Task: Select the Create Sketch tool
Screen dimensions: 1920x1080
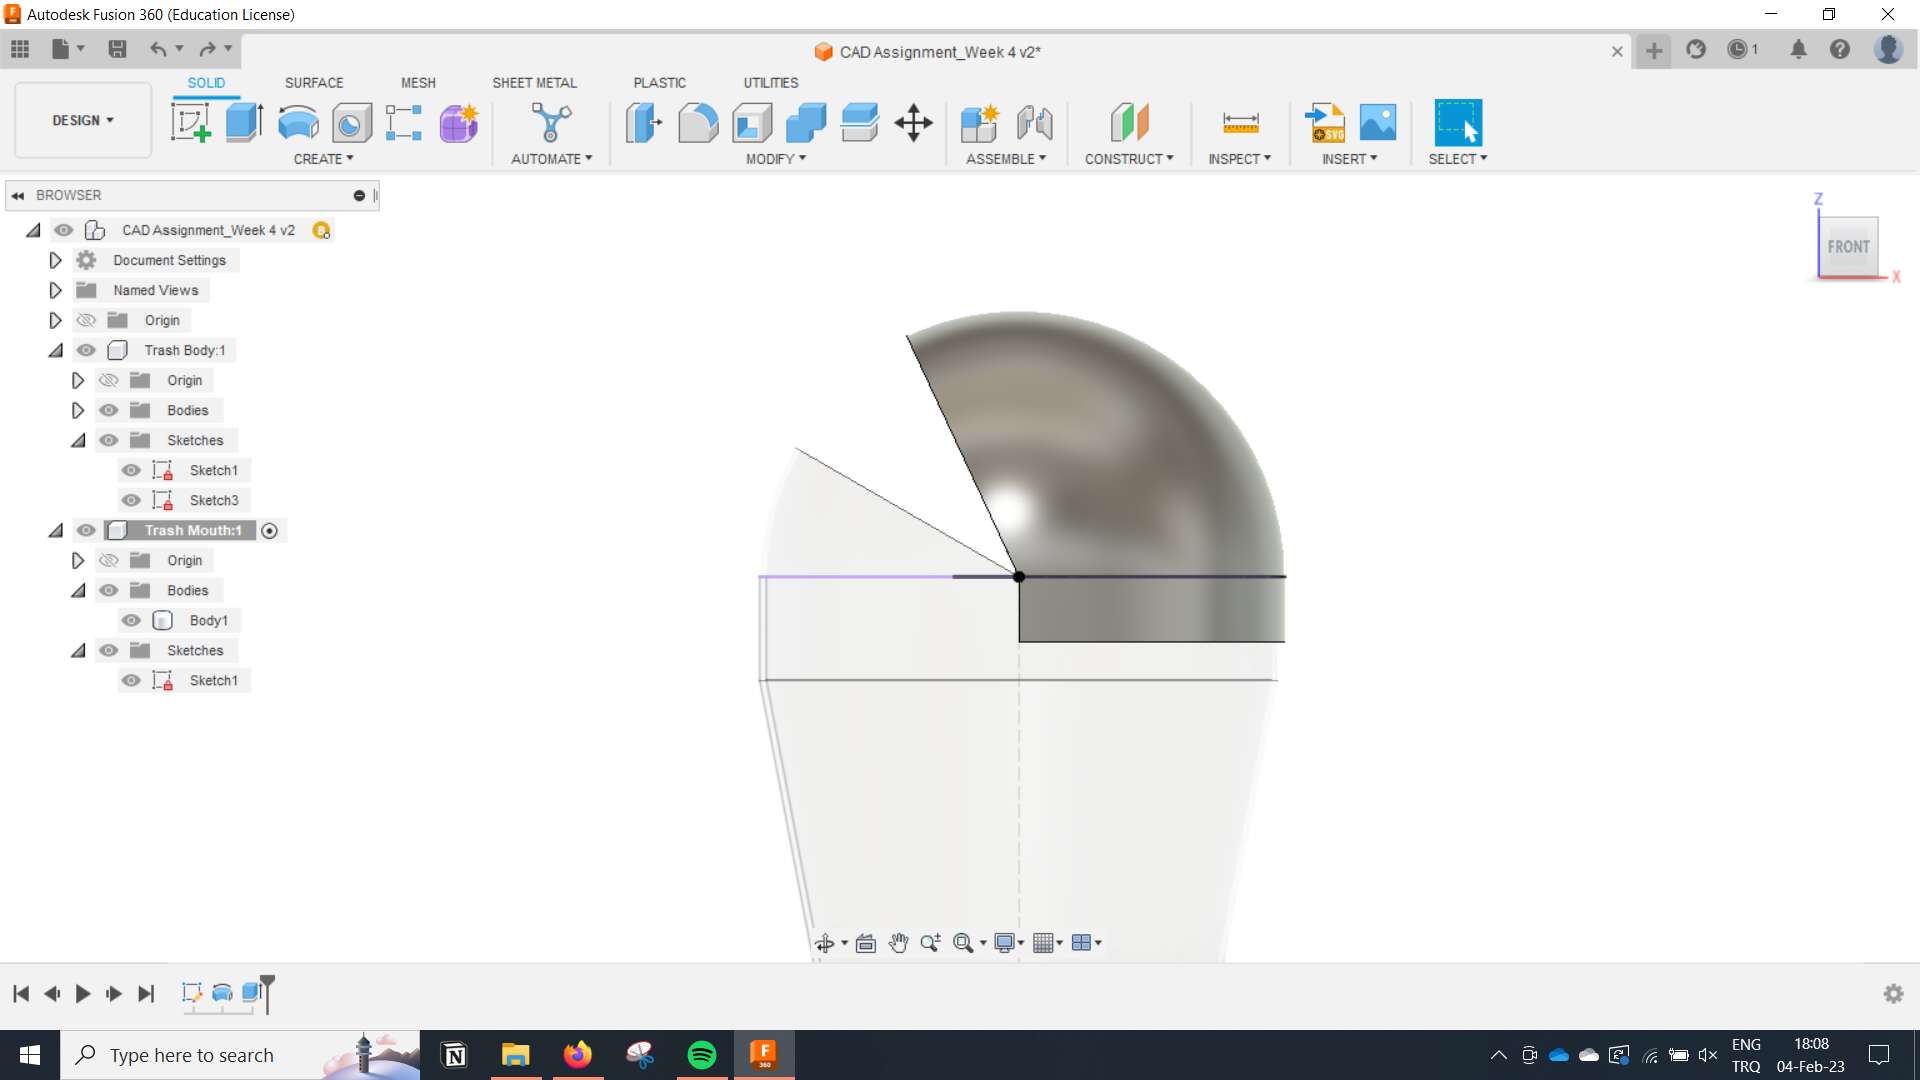Action: click(190, 123)
